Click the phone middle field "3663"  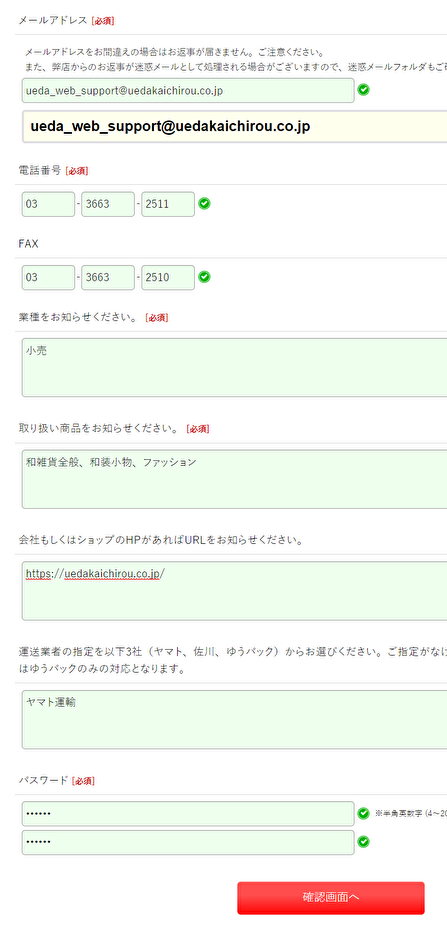coord(108,204)
